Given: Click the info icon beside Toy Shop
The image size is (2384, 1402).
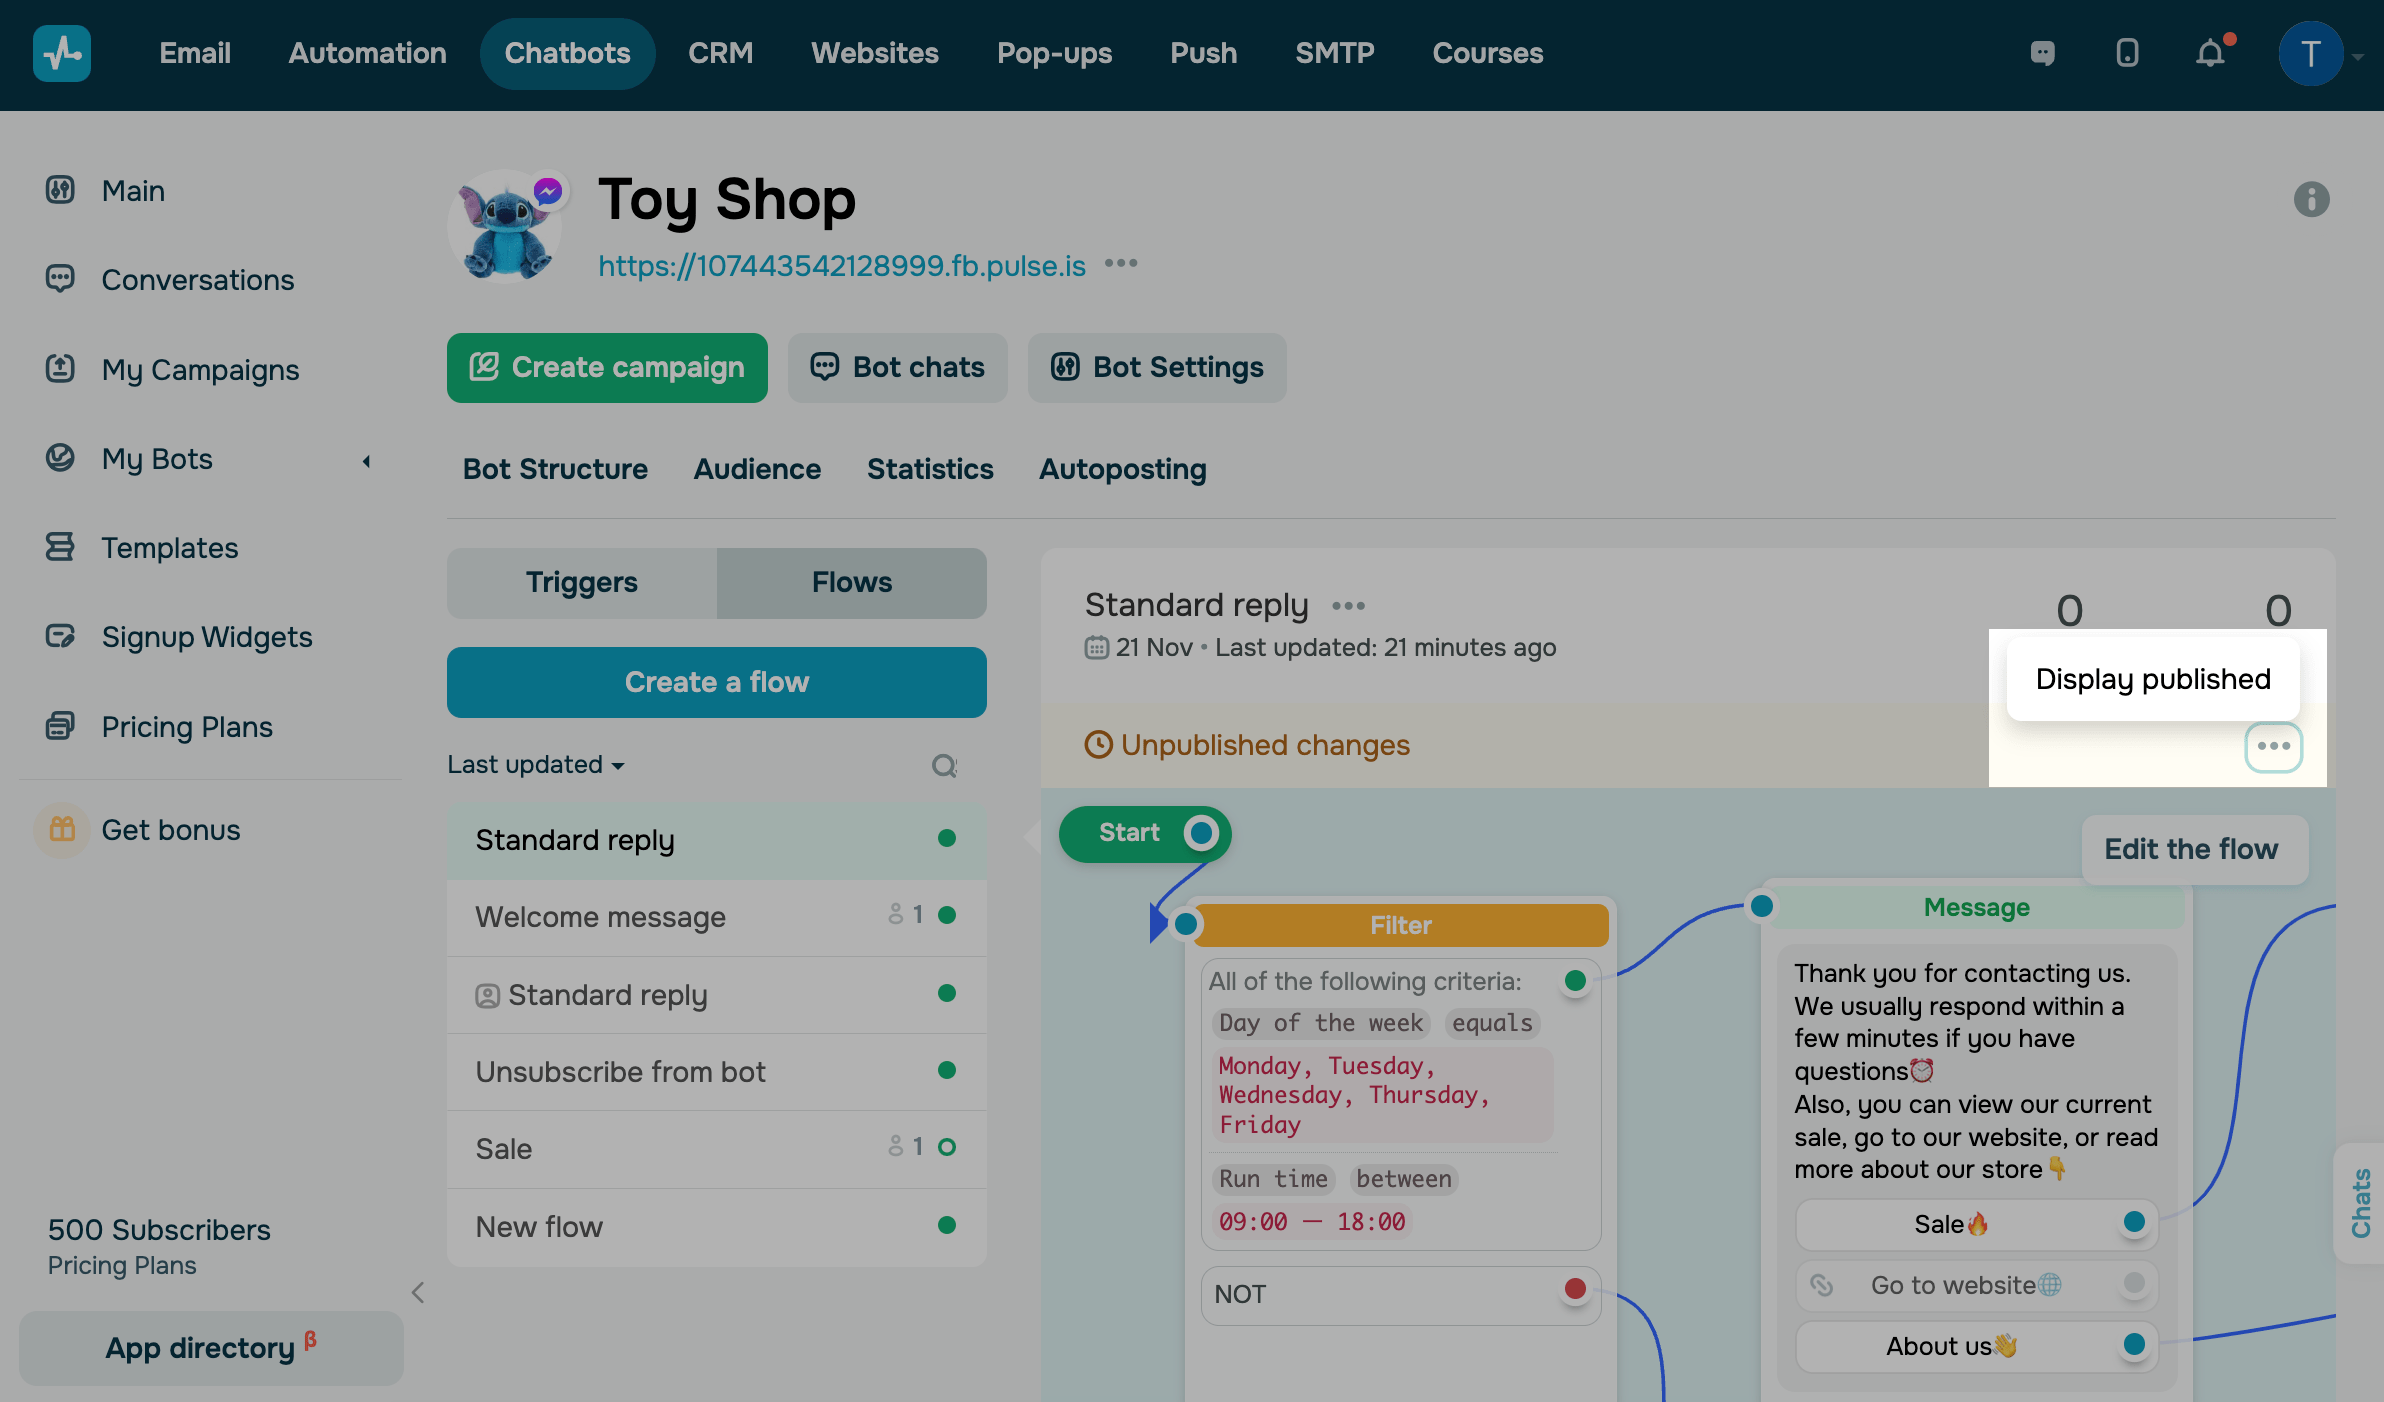Looking at the screenshot, I should [2311, 199].
